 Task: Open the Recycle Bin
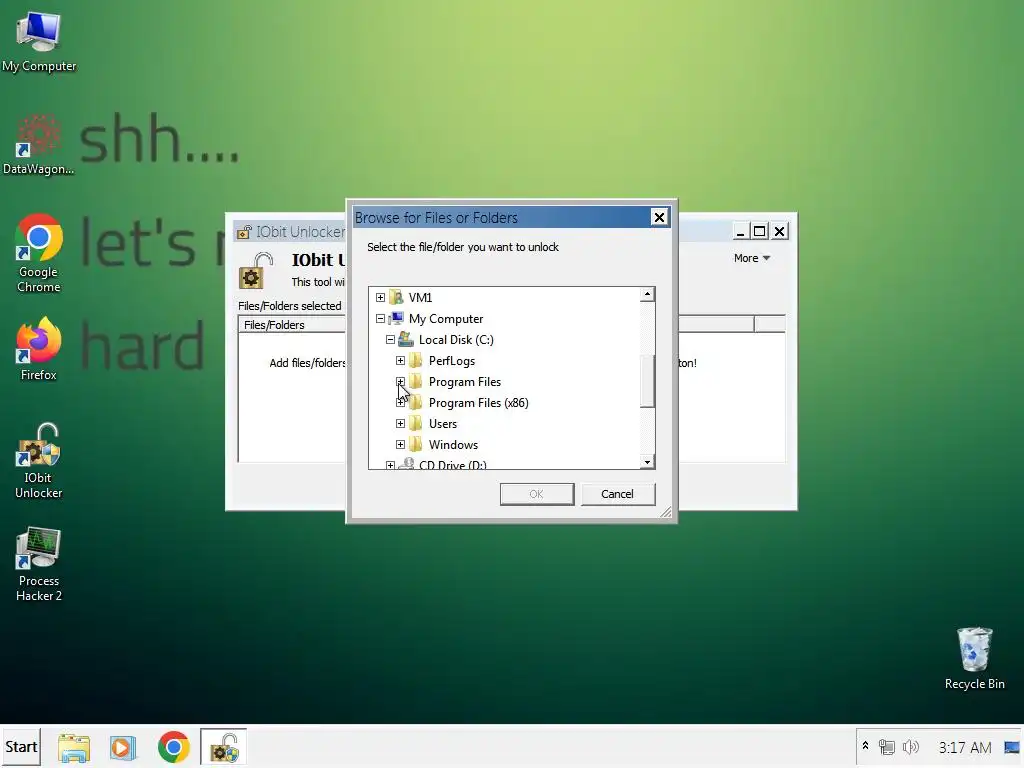coord(974,658)
